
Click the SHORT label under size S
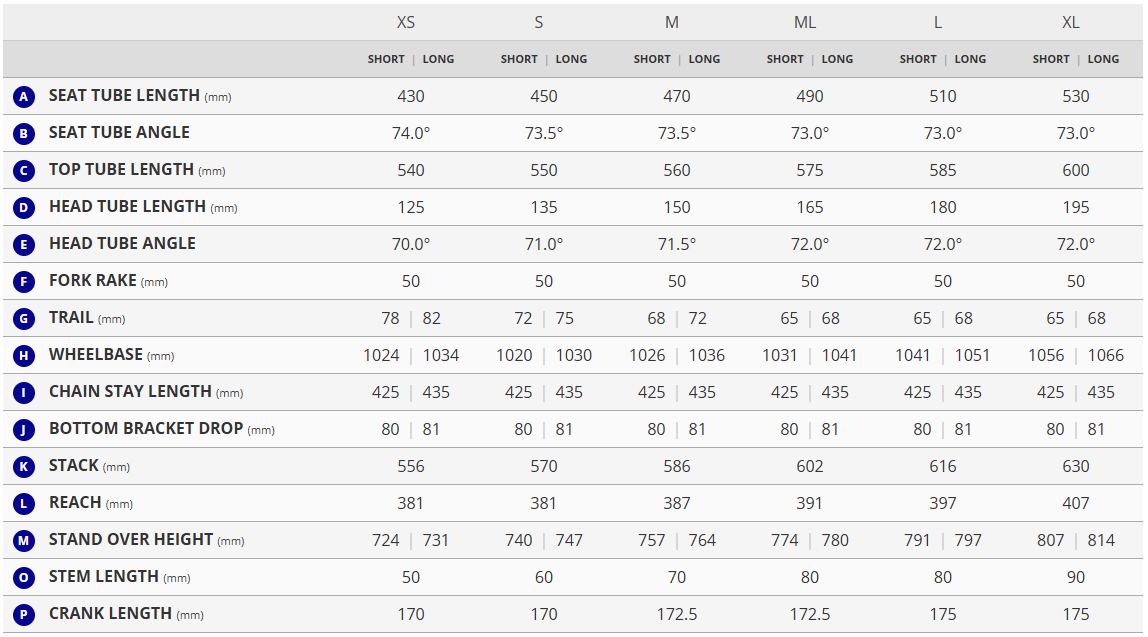click(x=519, y=59)
